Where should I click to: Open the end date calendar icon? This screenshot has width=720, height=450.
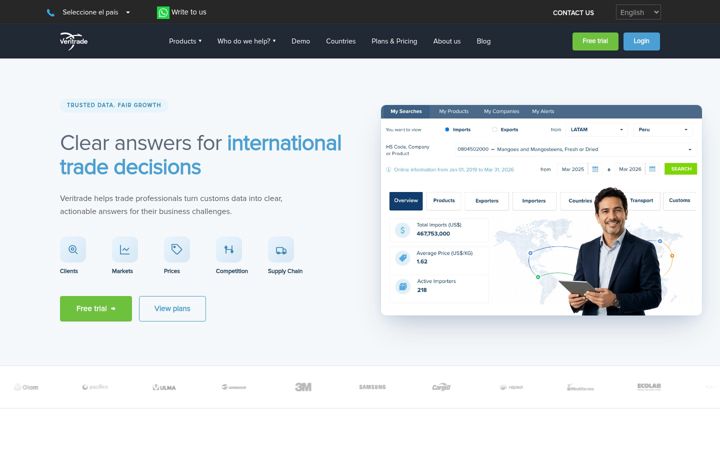pos(652,169)
